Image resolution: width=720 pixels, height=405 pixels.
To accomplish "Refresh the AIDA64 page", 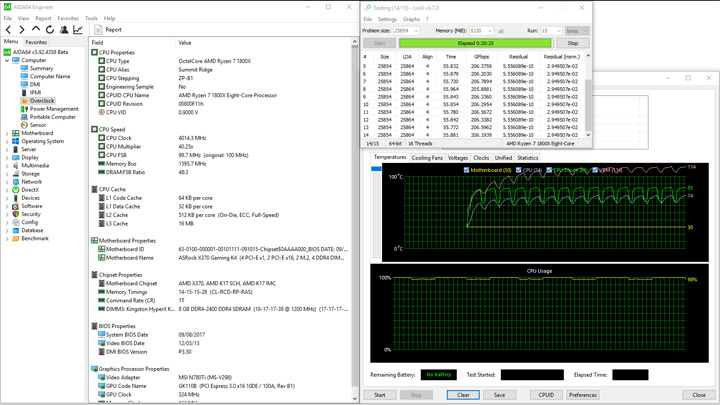I will point(50,30).
